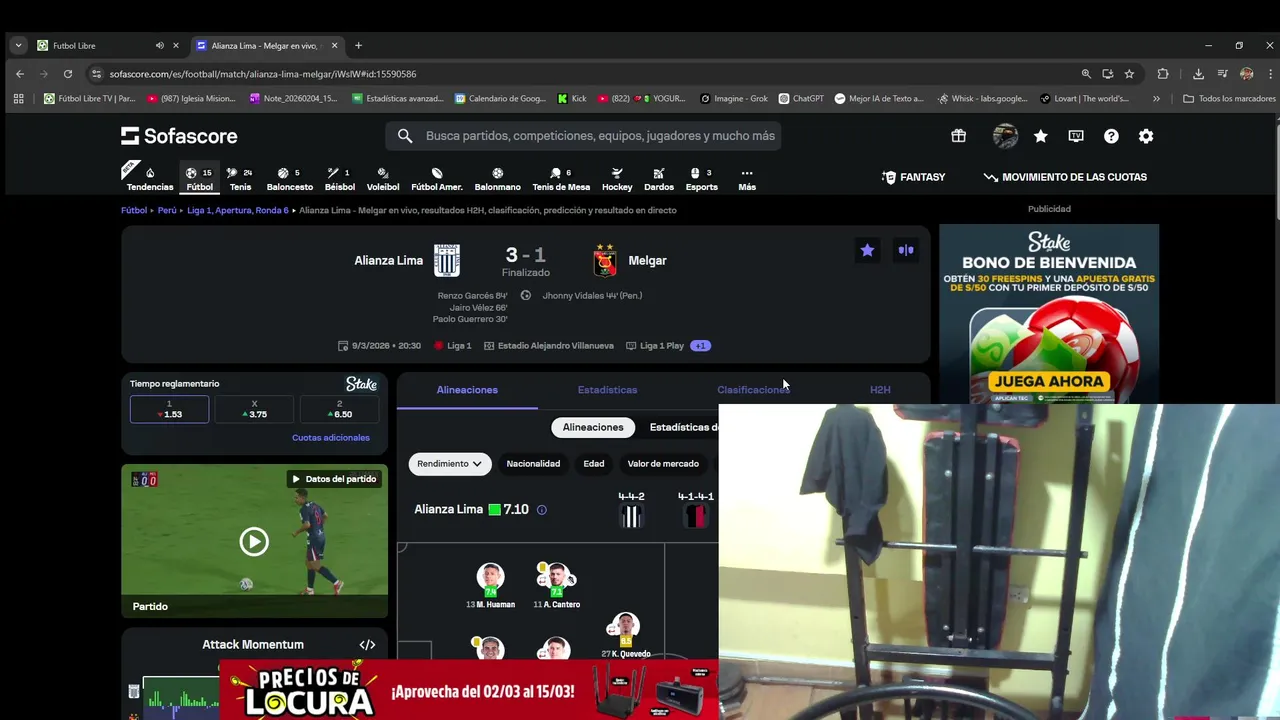Open Chrome downloads icon

click(x=1198, y=74)
